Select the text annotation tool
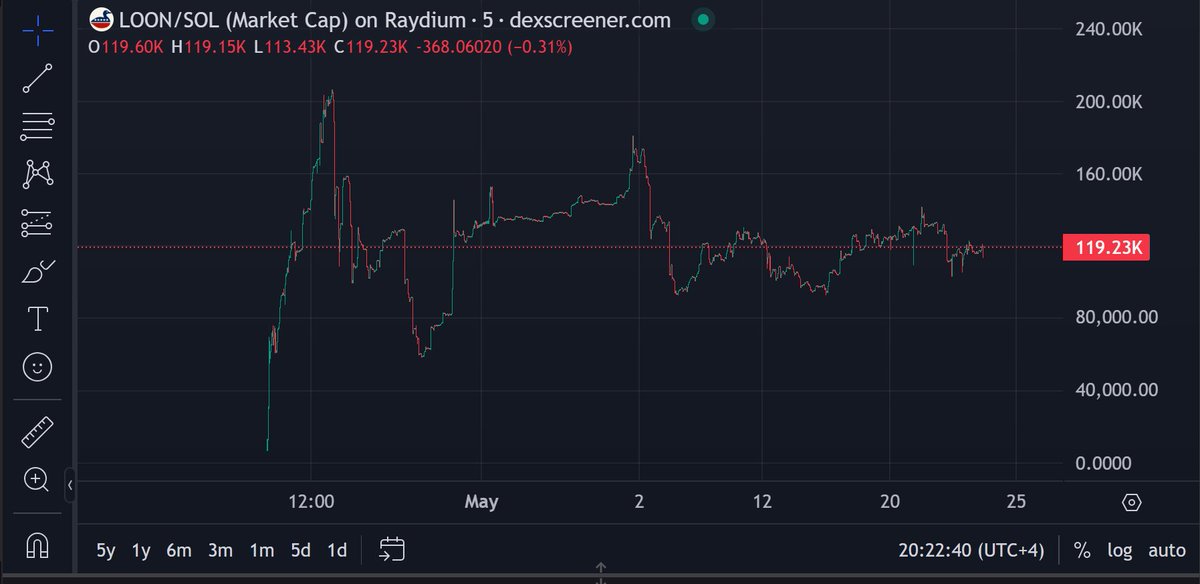This screenshot has height=584, width=1200. click(x=37, y=320)
